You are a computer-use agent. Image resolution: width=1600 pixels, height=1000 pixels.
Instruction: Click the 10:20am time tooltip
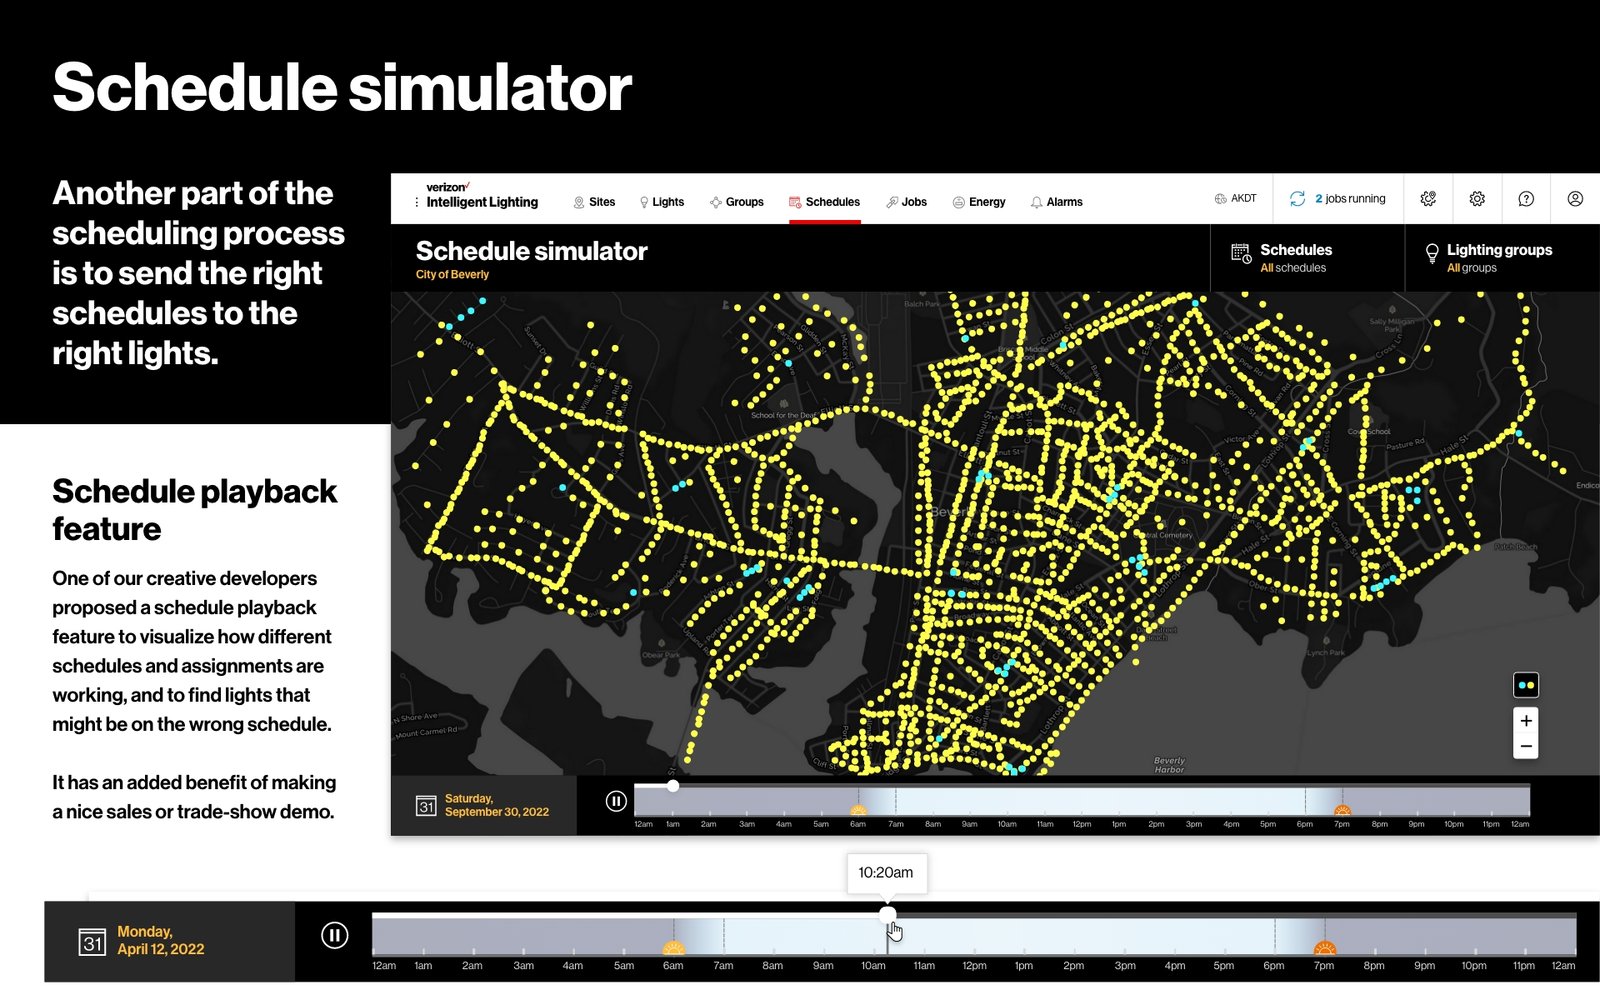point(886,873)
